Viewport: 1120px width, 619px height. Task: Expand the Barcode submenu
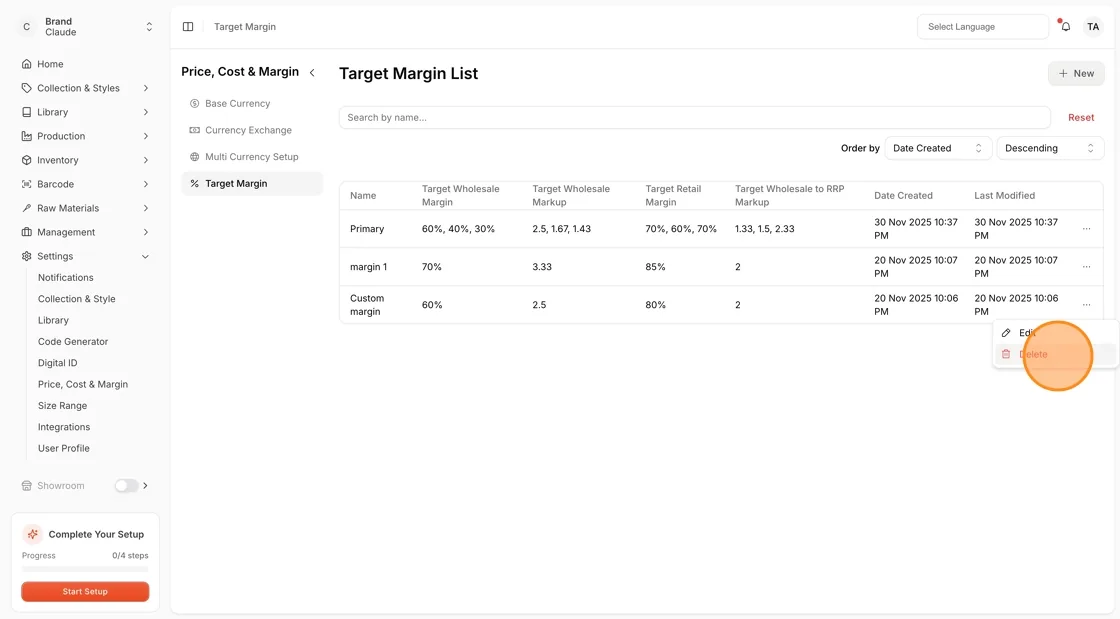(146, 183)
